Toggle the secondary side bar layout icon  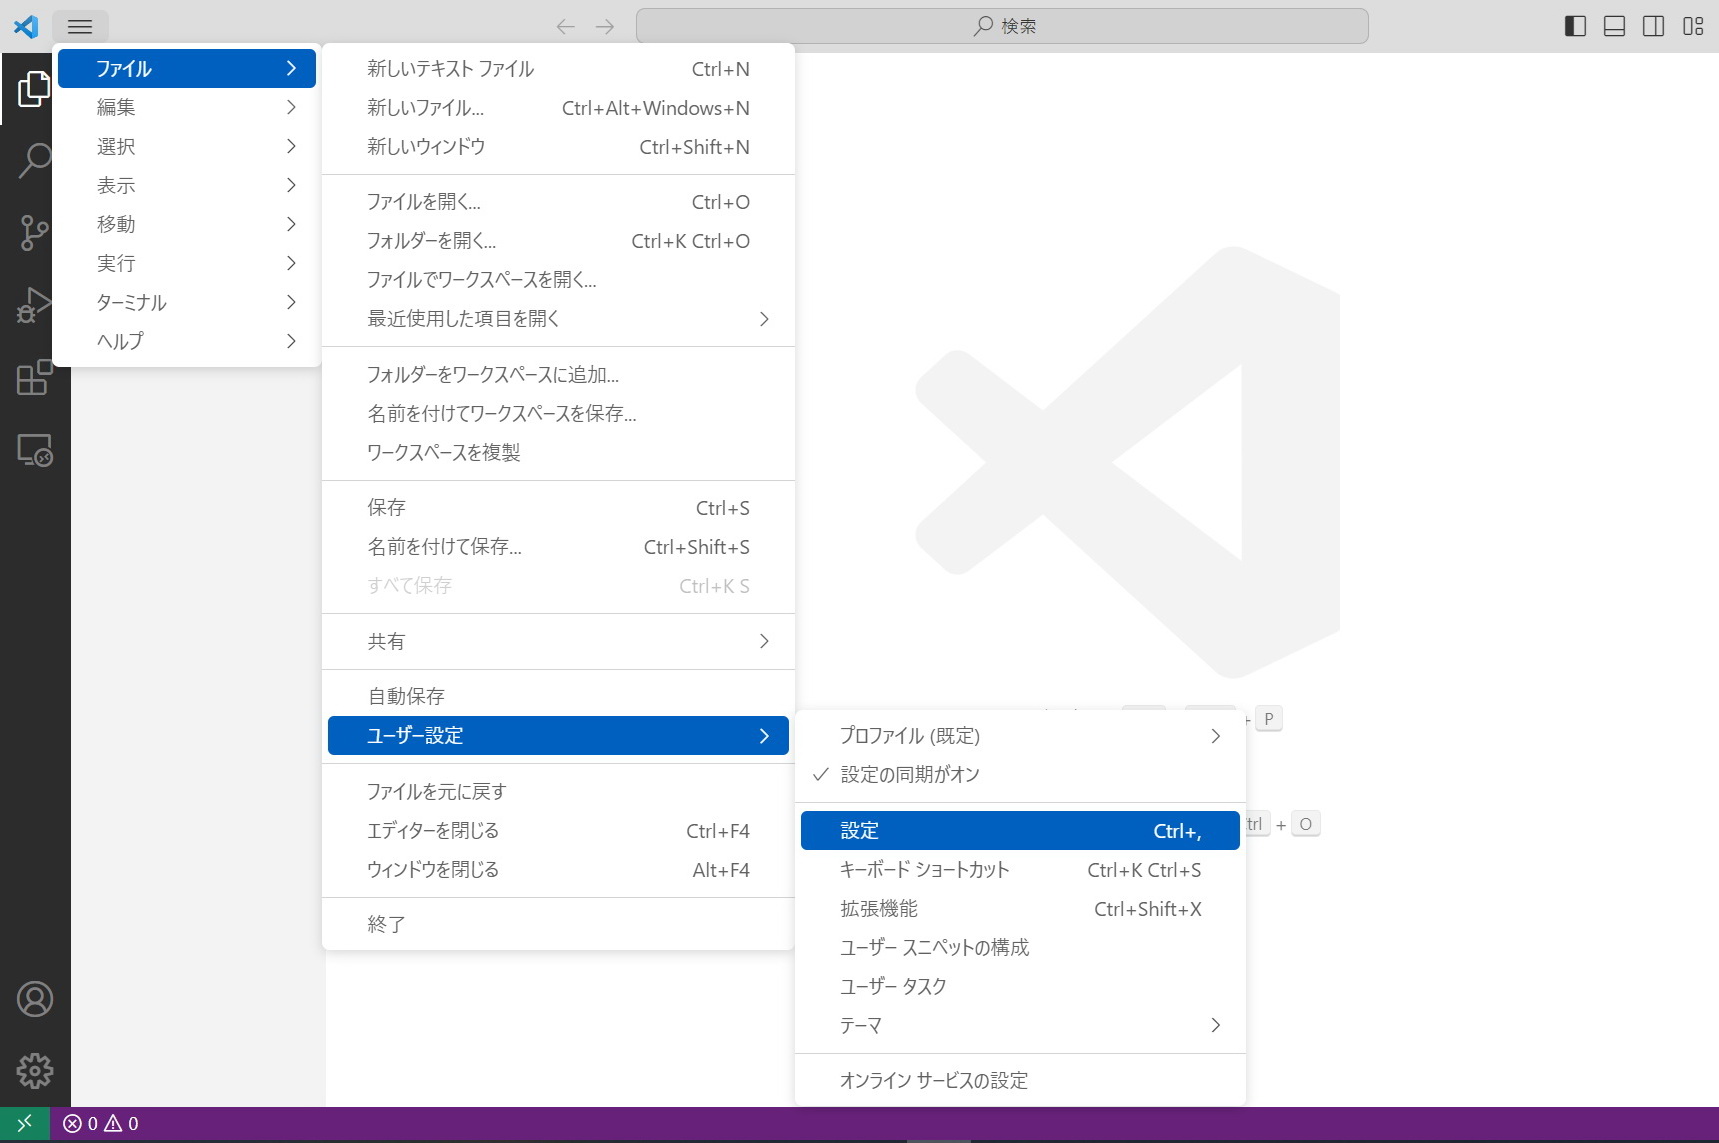click(x=1653, y=26)
